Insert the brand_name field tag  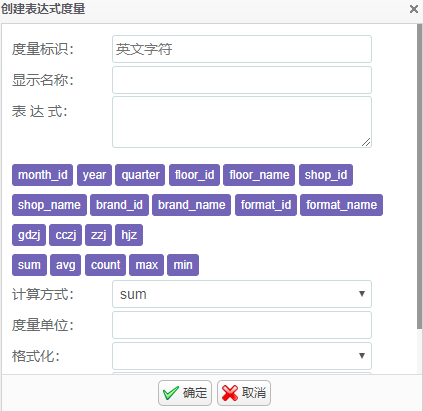(191, 205)
